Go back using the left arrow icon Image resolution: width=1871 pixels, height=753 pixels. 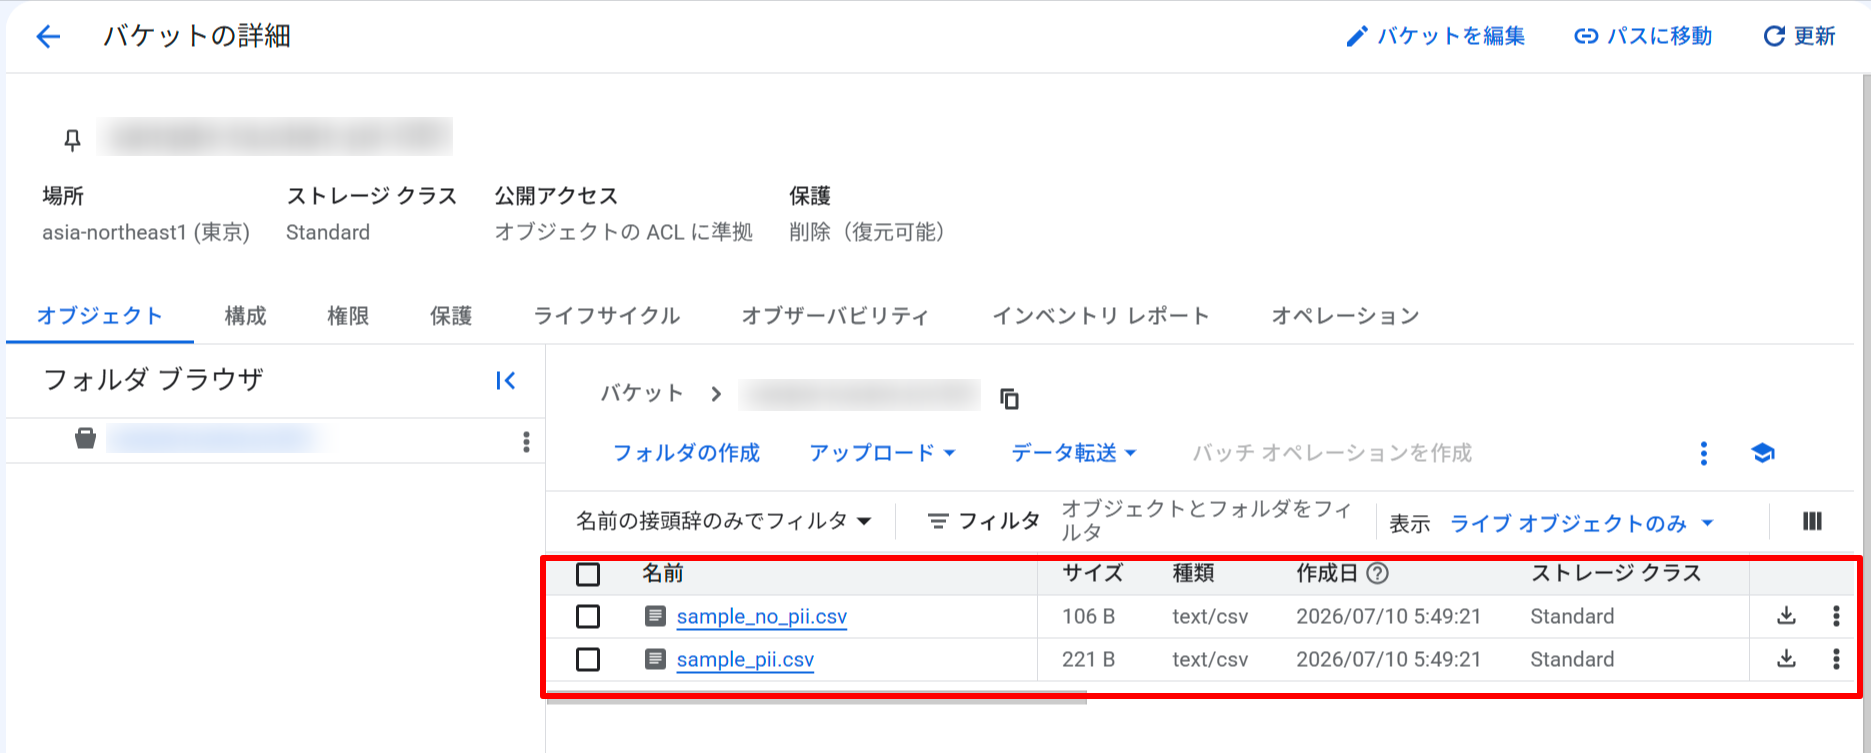[x=48, y=37]
